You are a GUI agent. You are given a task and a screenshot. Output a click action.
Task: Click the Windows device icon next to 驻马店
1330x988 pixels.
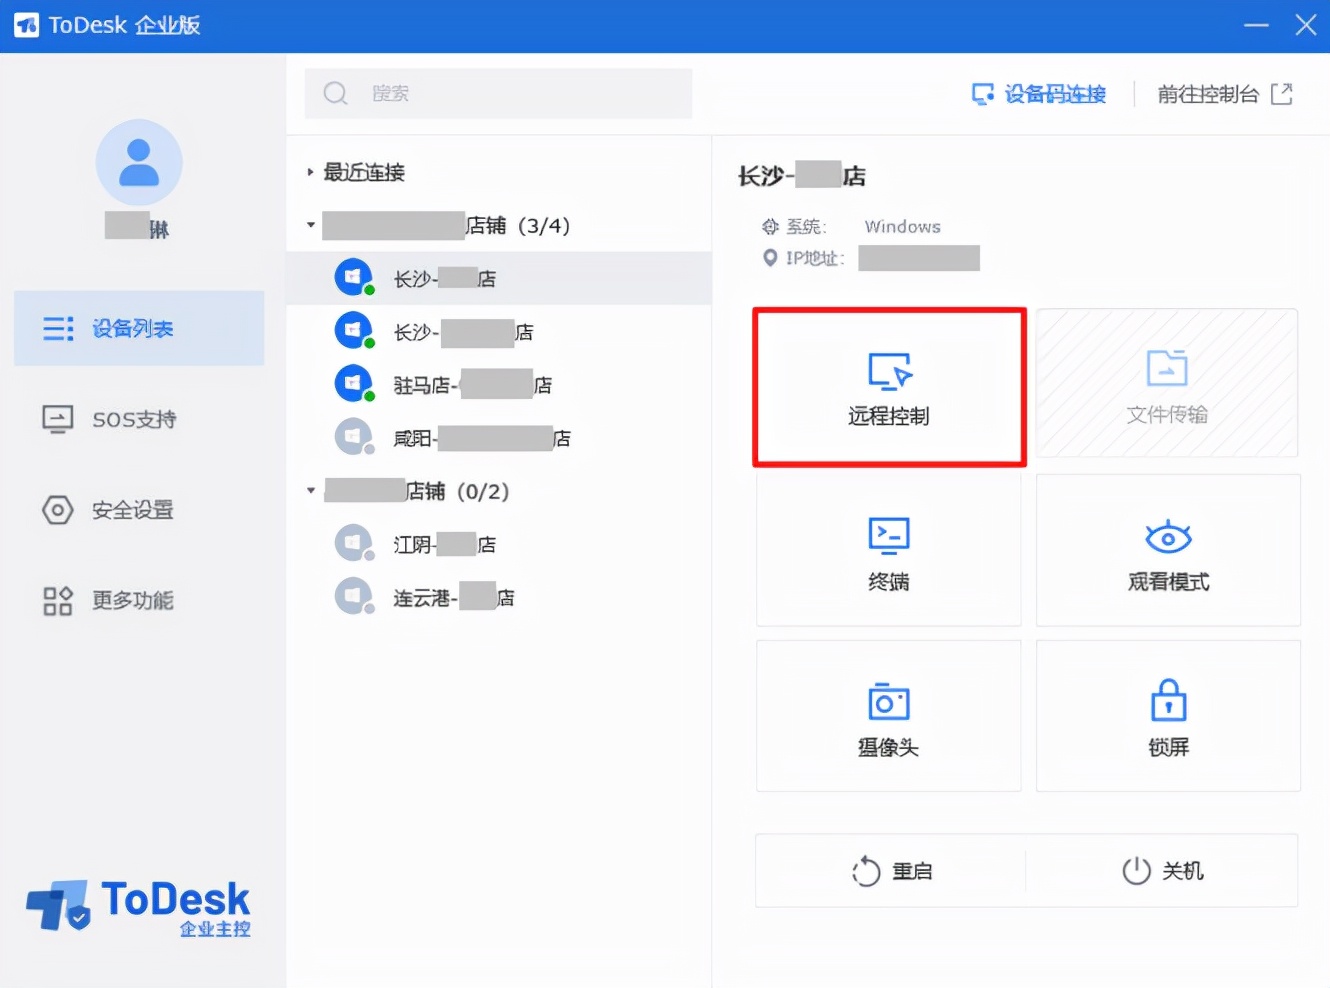(x=354, y=383)
